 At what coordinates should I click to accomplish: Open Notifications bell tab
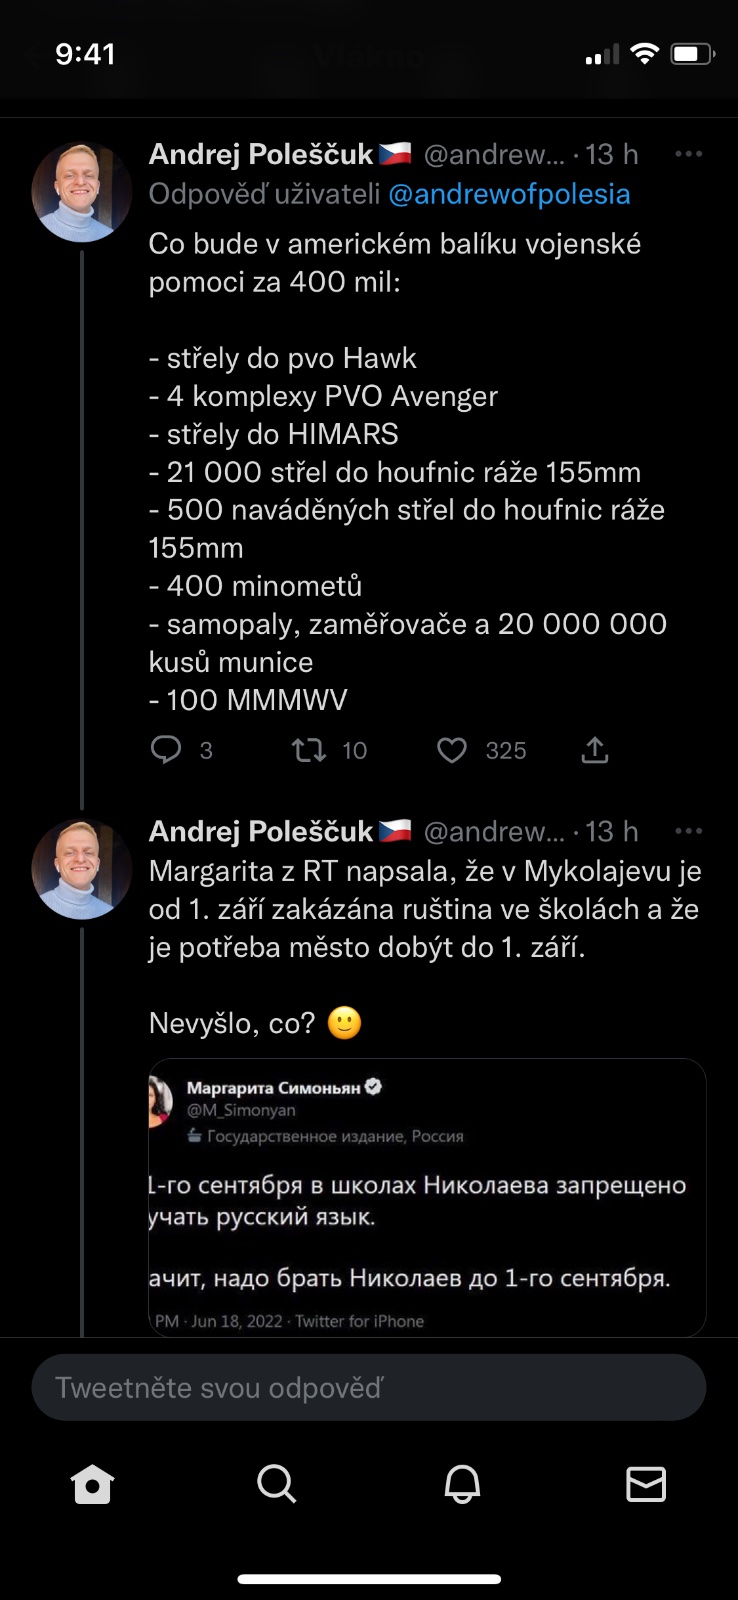tap(462, 1484)
